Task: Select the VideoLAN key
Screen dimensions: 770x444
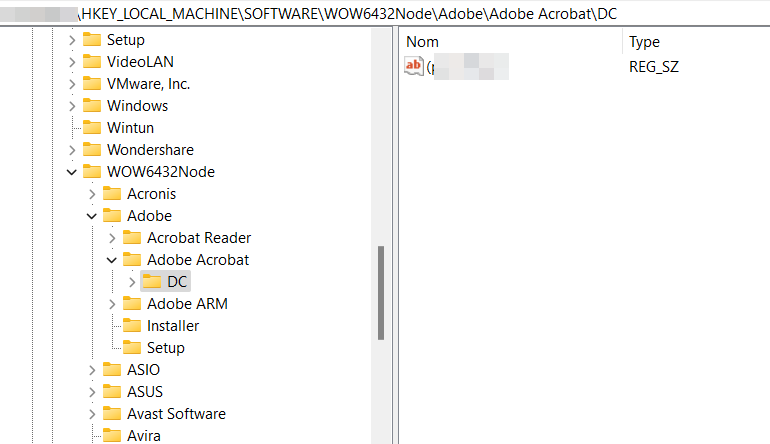Action: tap(140, 62)
